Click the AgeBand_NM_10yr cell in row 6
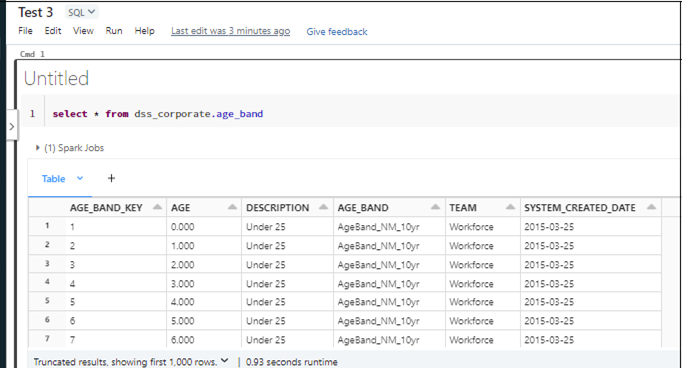682x368 pixels. click(x=378, y=321)
